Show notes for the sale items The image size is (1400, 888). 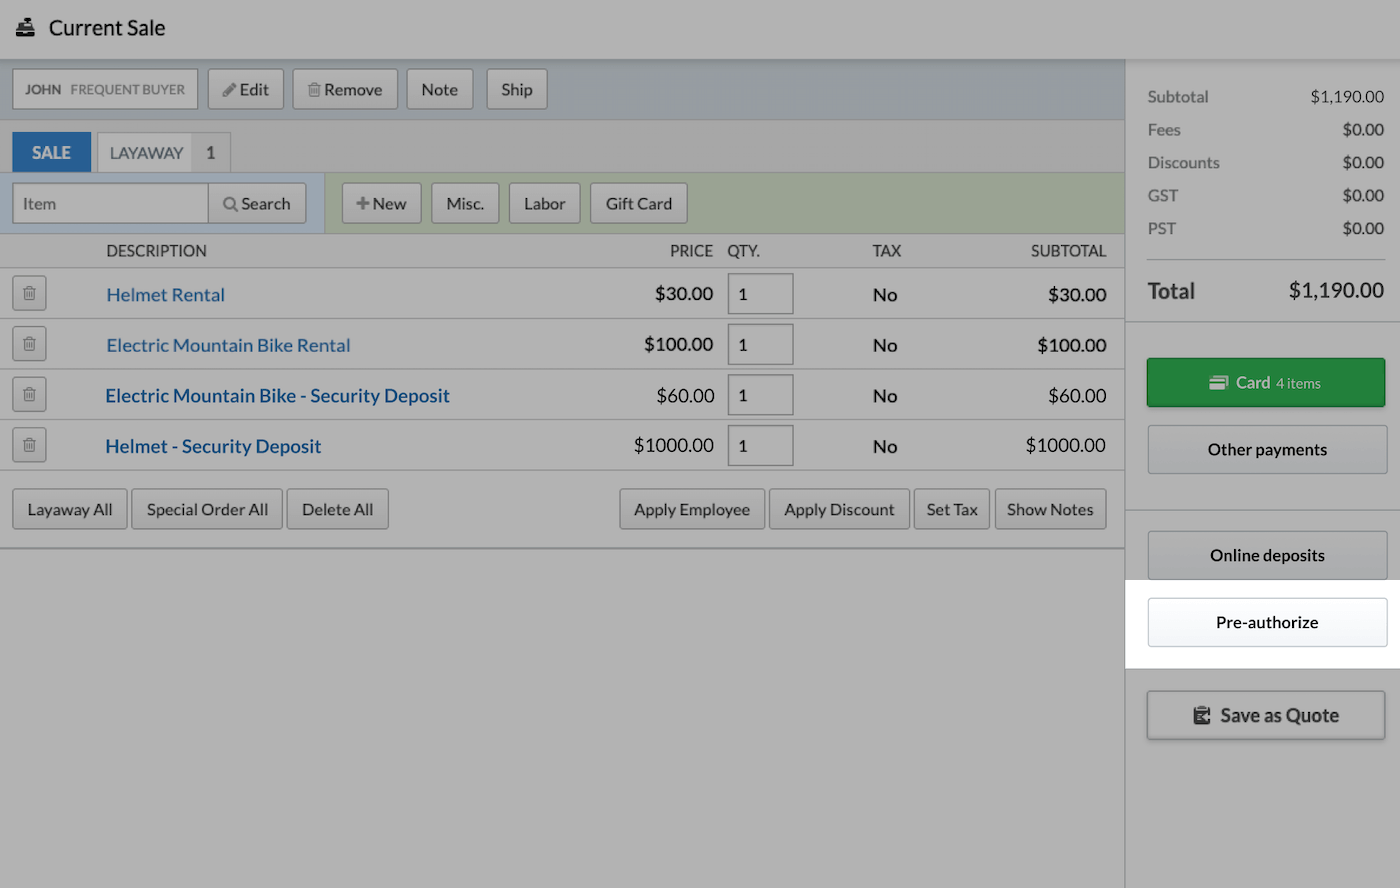[1050, 508]
